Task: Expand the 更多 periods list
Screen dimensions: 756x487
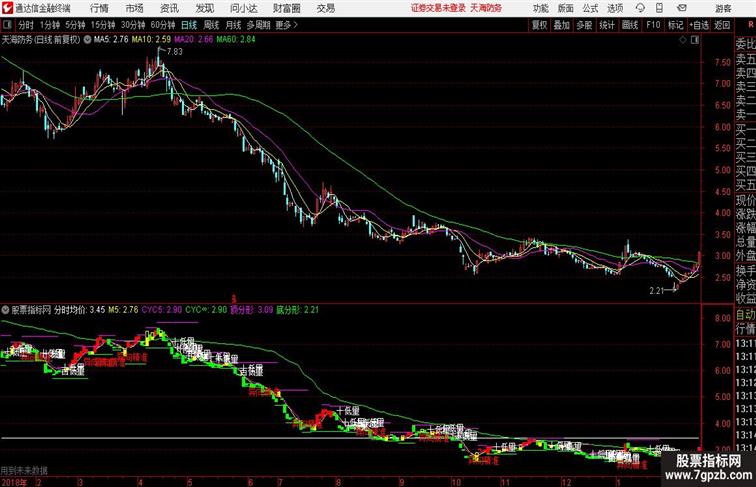Action: click(286, 25)
